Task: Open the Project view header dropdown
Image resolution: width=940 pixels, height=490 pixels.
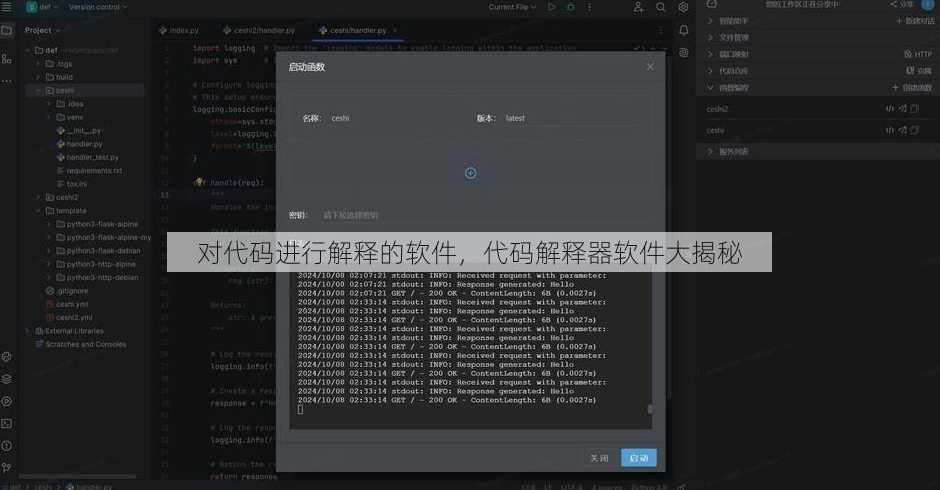Action: tap(42, 30)
